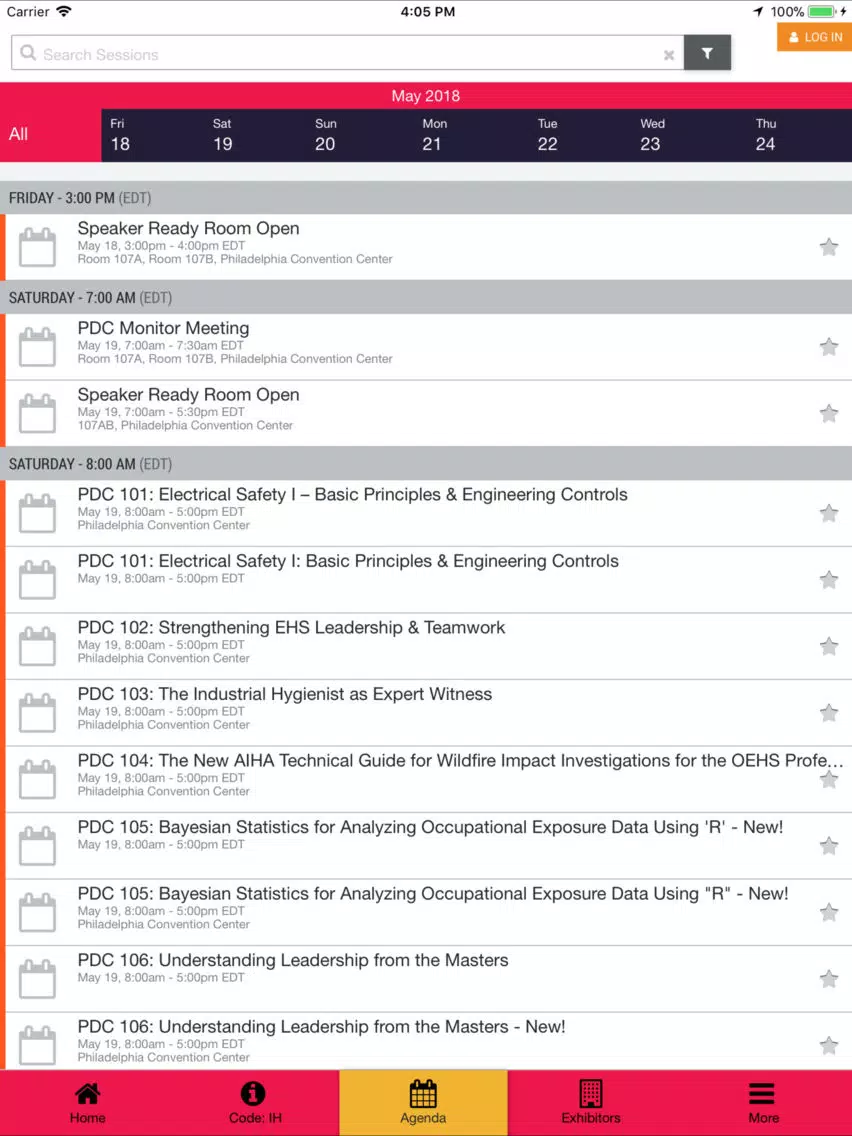Open the Agenda tab in bottom bar
Image resolution: width=852 pixels, height=1136 pixels.
pos(423,1103)
